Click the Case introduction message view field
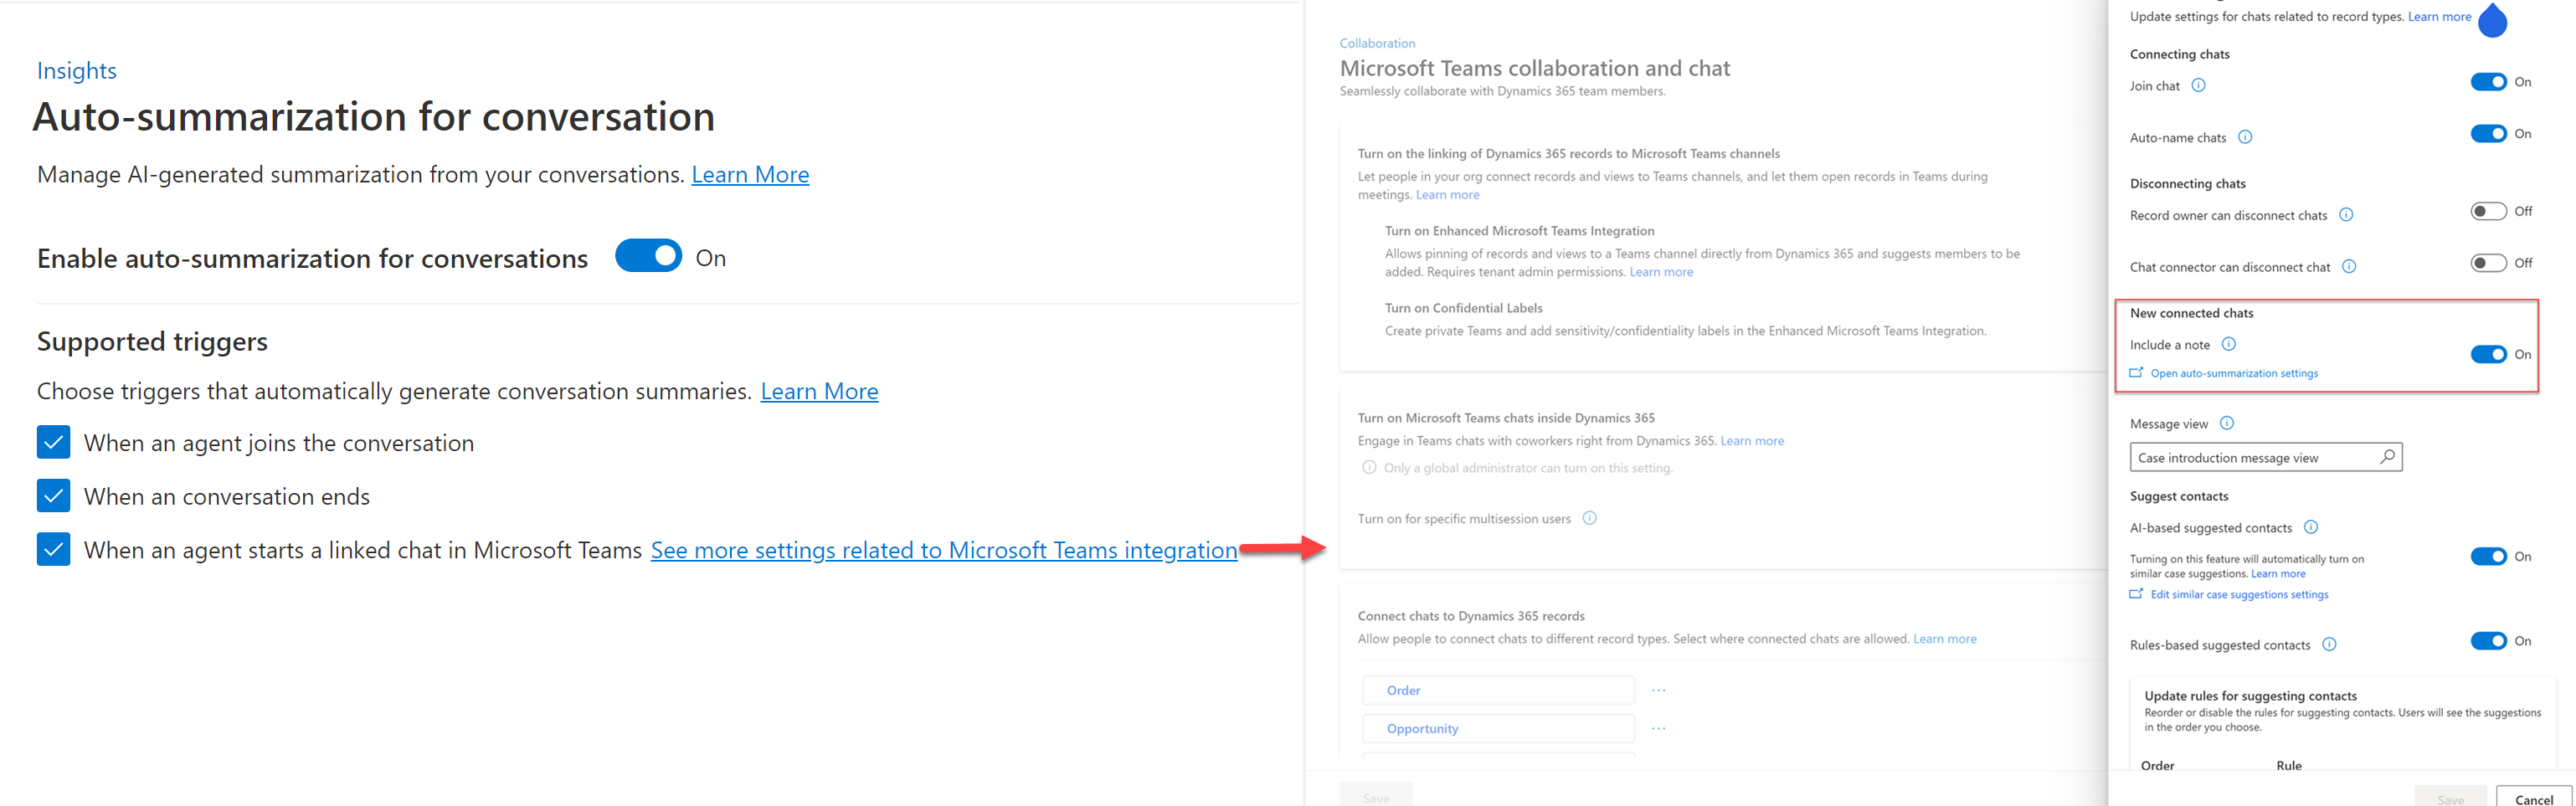2576x806 pixels. (x=2265, y=458)
